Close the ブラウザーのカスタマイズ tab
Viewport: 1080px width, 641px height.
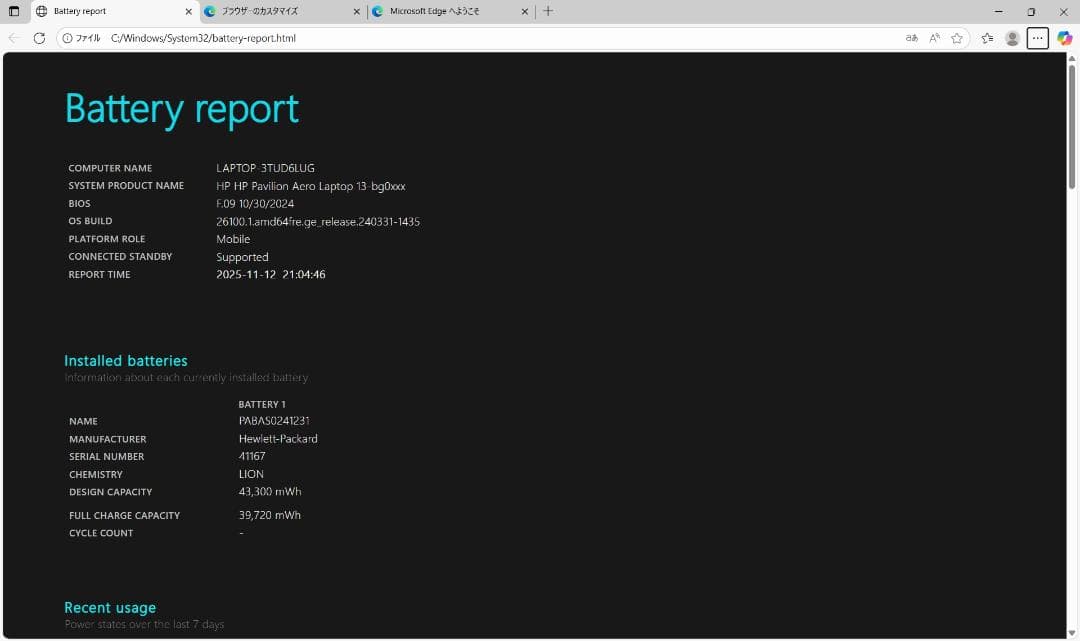coord(357,11)
